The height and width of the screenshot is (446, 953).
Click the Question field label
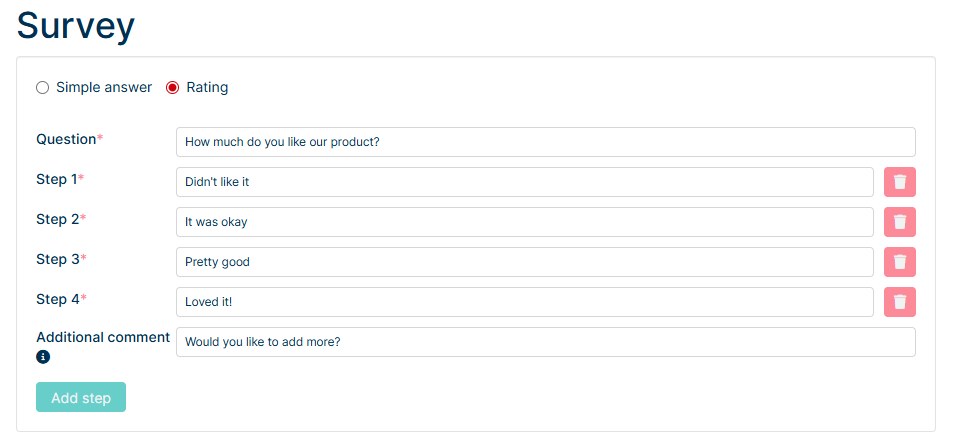pos(66,139)
